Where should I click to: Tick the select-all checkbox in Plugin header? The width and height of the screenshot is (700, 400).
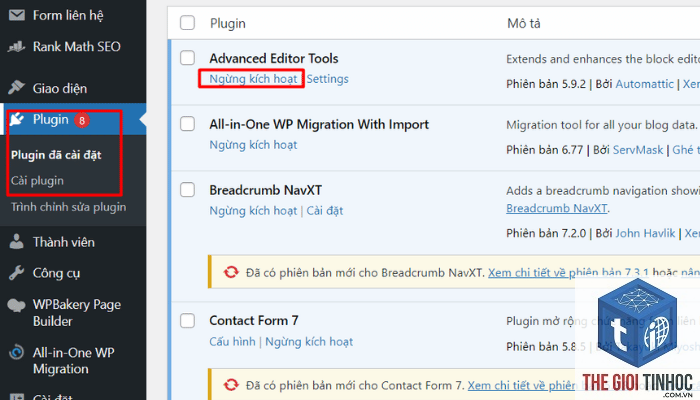[x=188, y=23]
